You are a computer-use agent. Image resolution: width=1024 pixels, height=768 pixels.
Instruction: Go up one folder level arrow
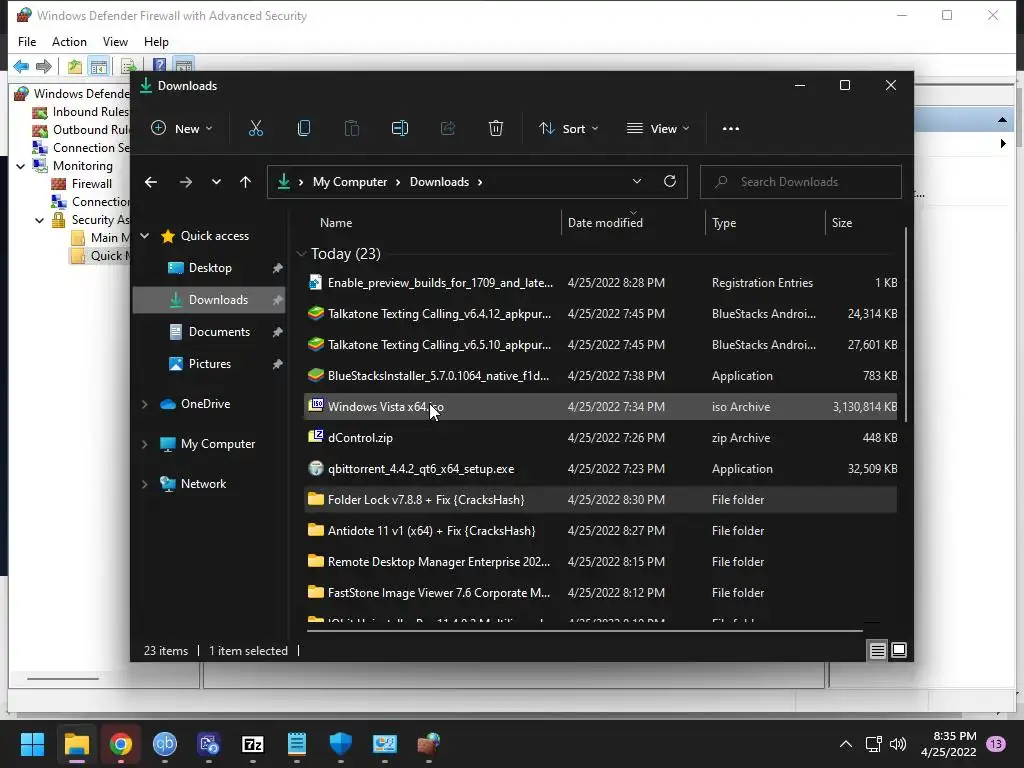tap(246, 182)
